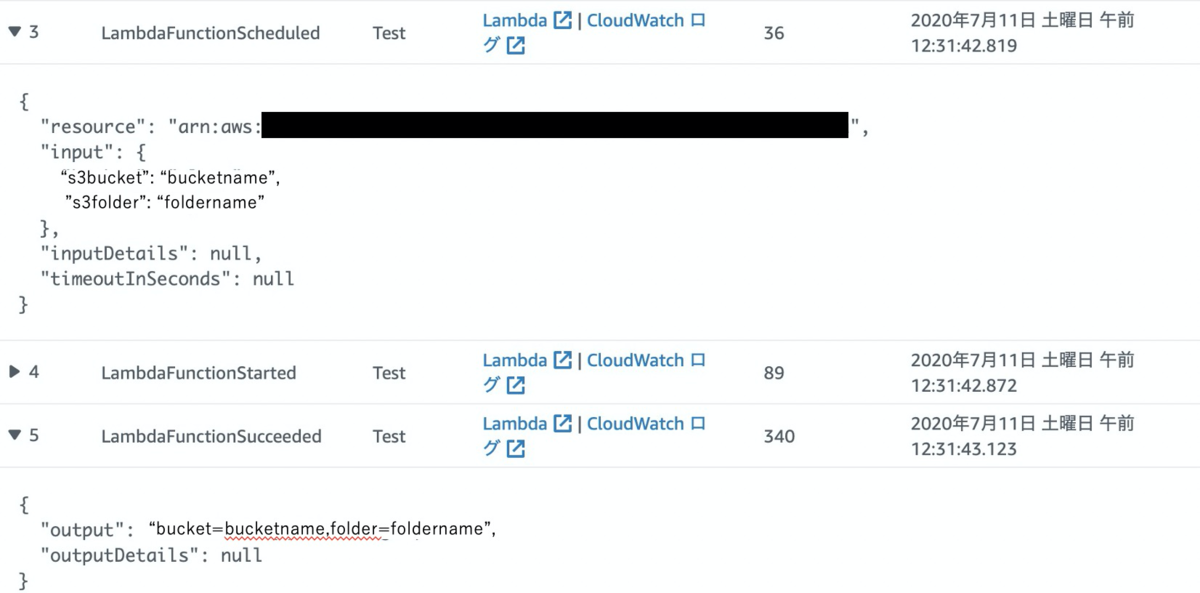This screenshot has height=593, width=1200.
Task: Select LambdaFunctionStarted event type text
Action: [199, 373]
